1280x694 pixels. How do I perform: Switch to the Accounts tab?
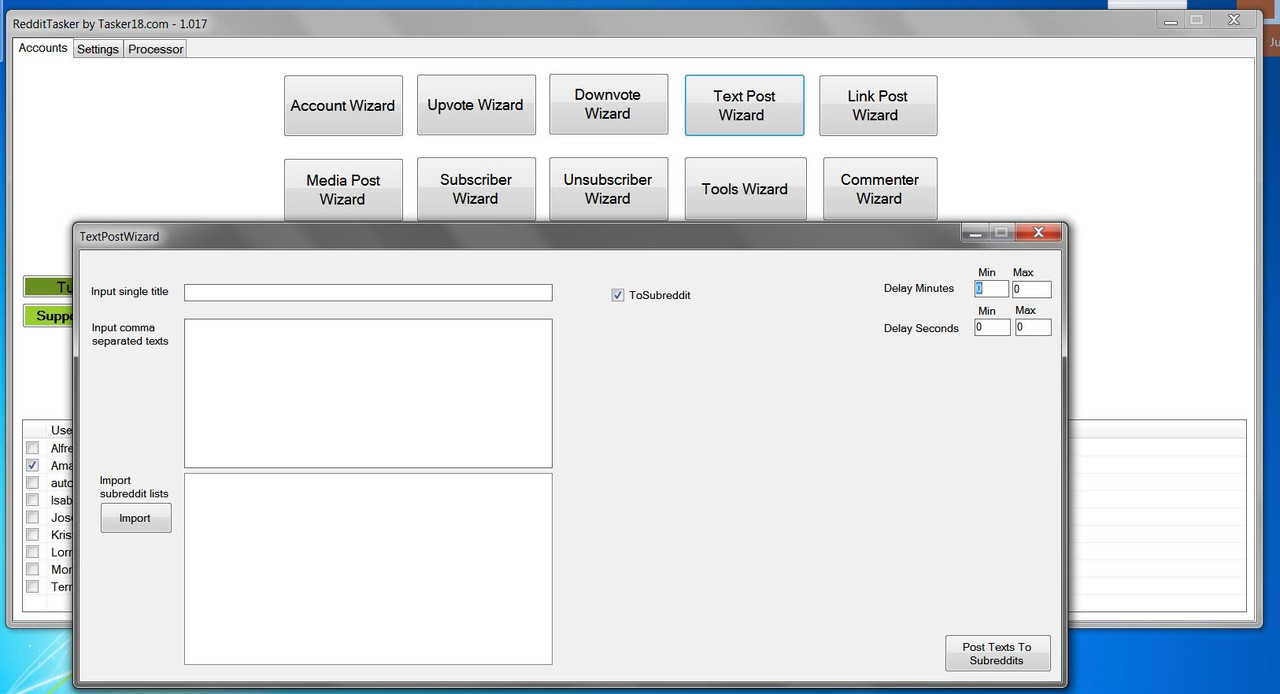click(x=43, y=48)
